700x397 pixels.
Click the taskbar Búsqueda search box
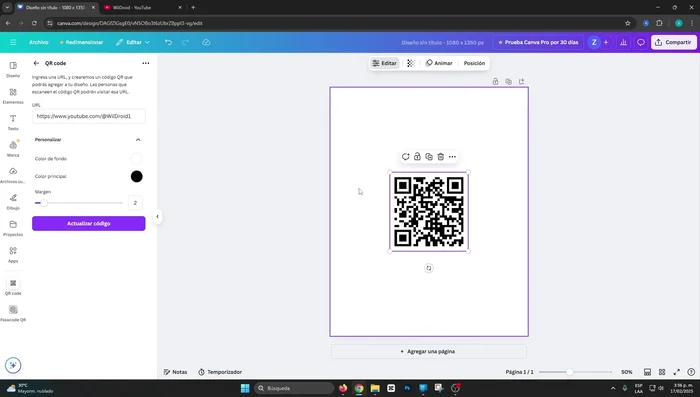tap(294, 388)
